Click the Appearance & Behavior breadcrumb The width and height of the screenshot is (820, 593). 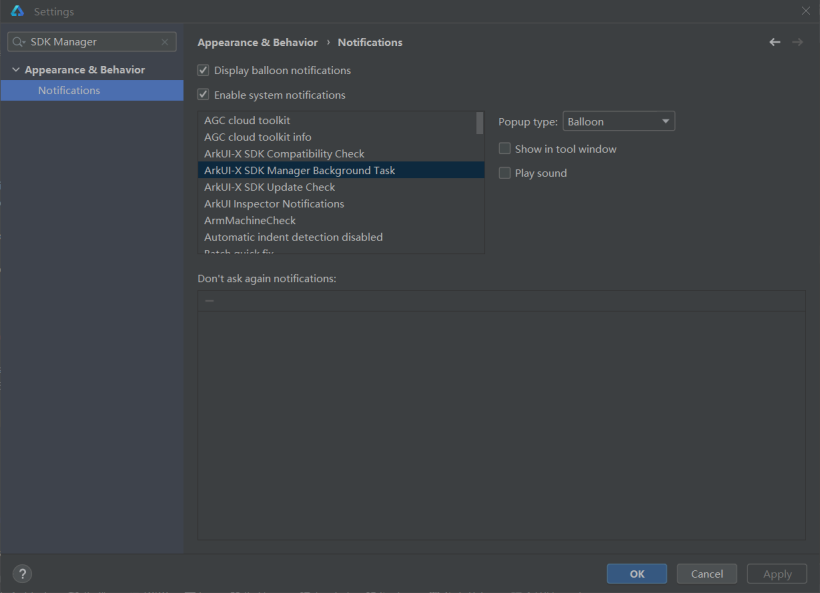coord(257,42)
